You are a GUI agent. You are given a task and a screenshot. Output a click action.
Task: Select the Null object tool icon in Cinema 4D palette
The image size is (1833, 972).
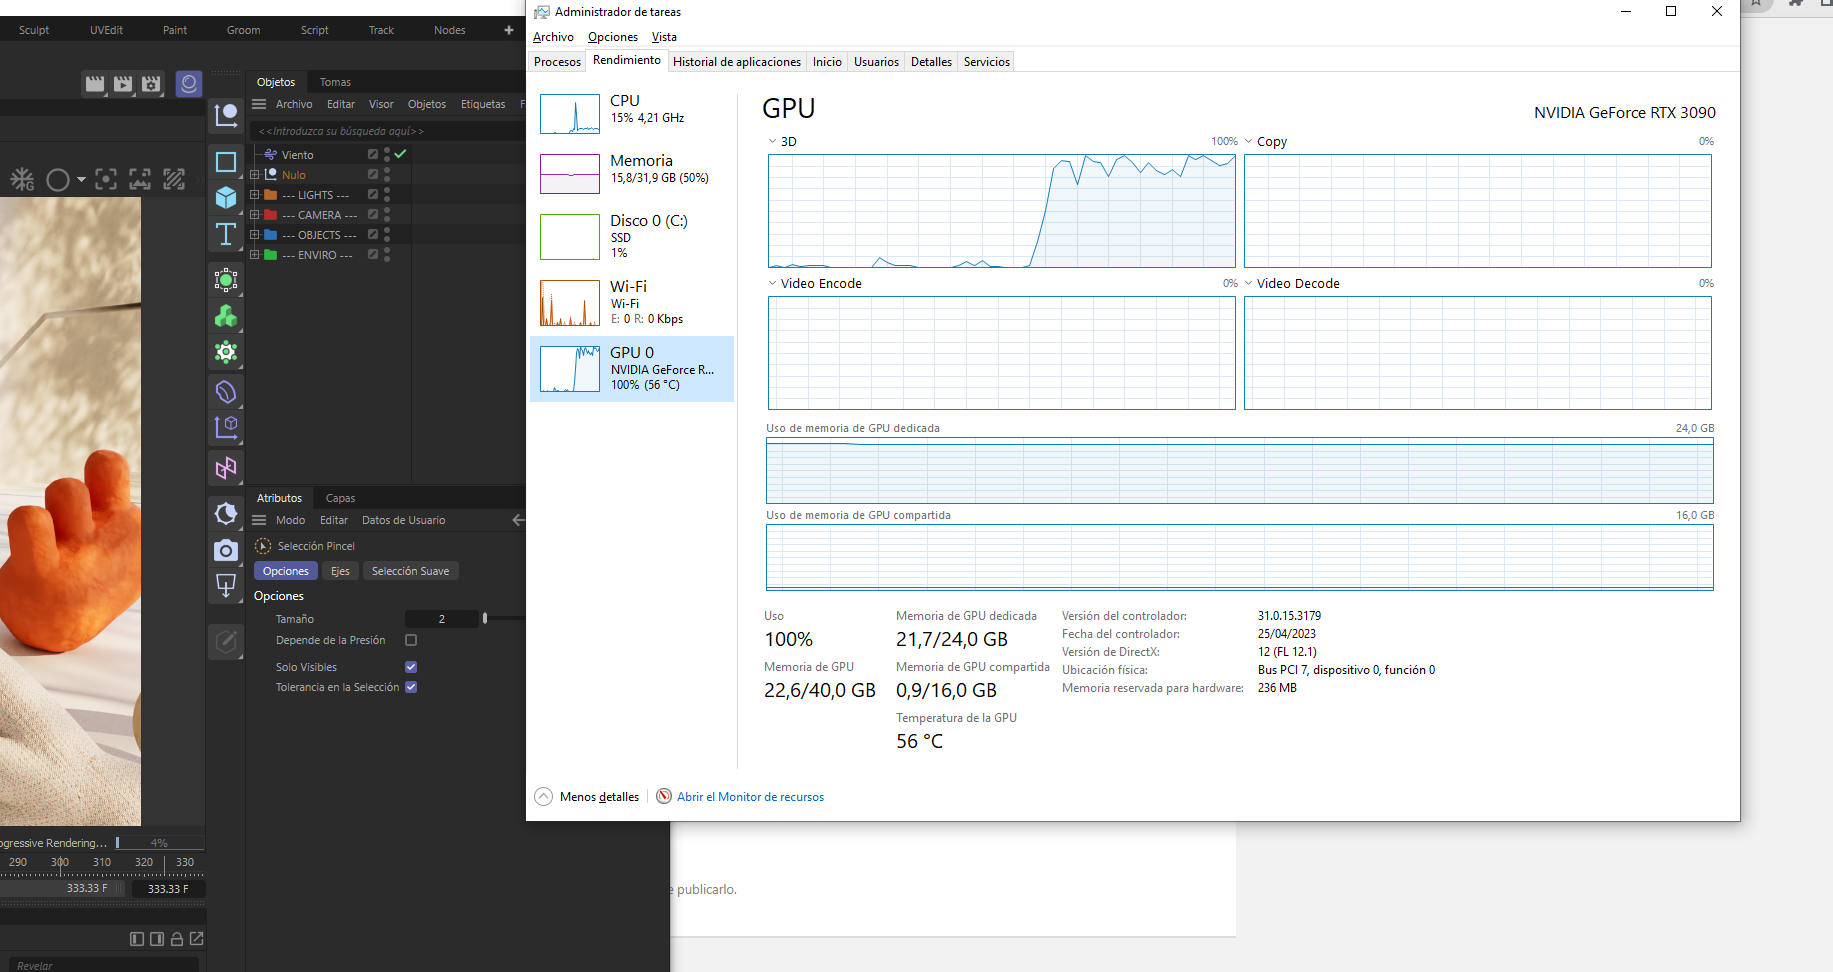(226, 116)
